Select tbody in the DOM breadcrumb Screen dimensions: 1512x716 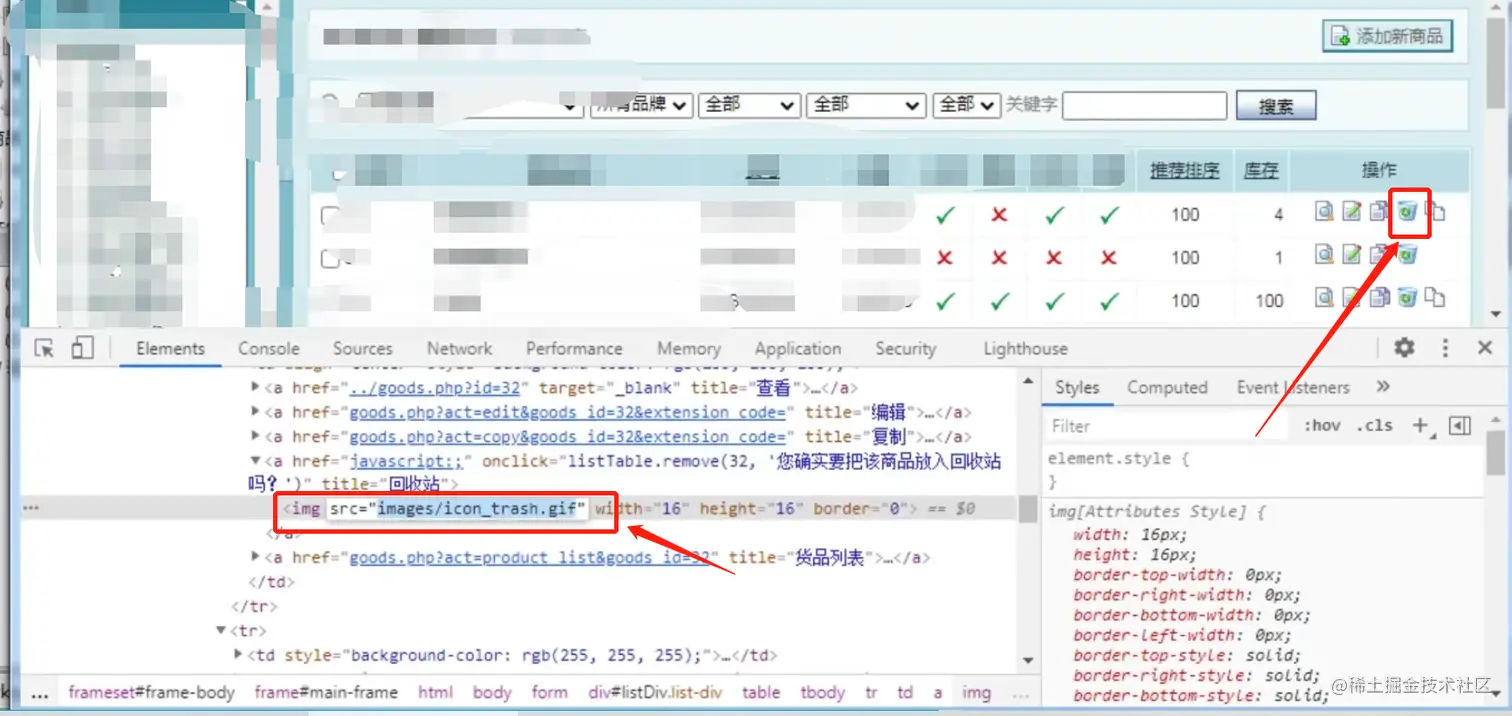click(825, 692)
